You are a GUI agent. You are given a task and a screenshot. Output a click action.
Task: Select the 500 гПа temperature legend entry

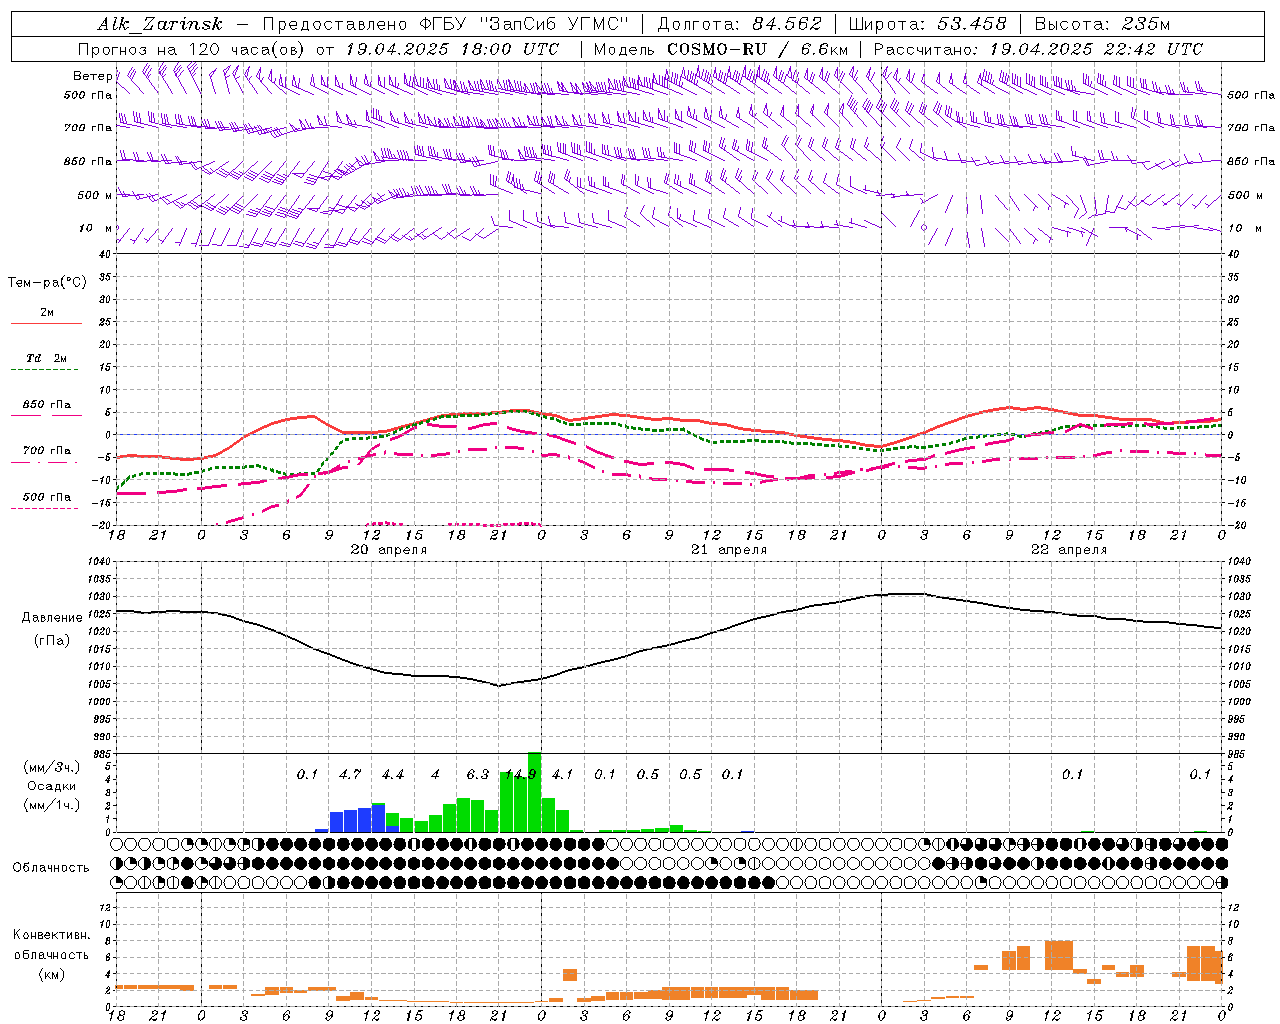tap(46, 501)
